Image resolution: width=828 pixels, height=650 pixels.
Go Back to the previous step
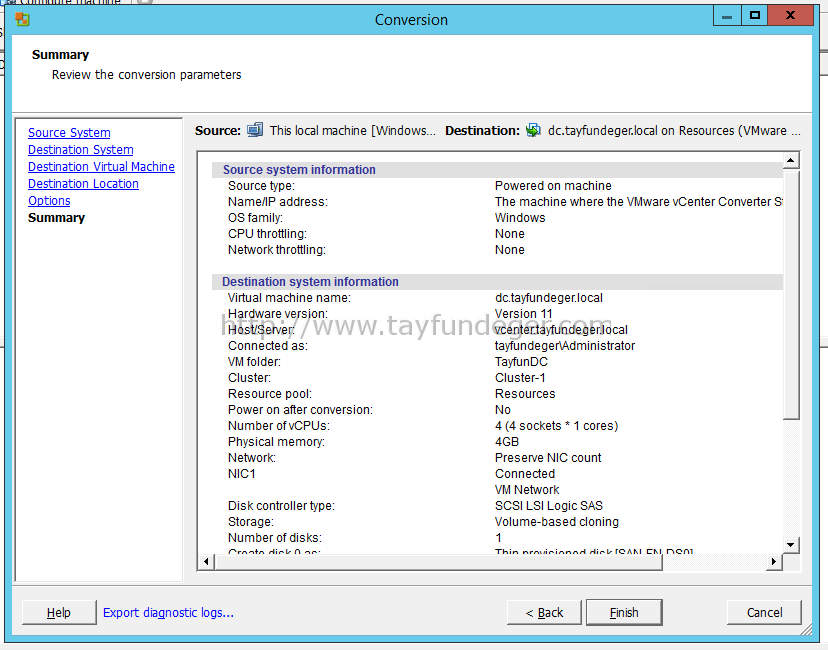coord(544,613)
